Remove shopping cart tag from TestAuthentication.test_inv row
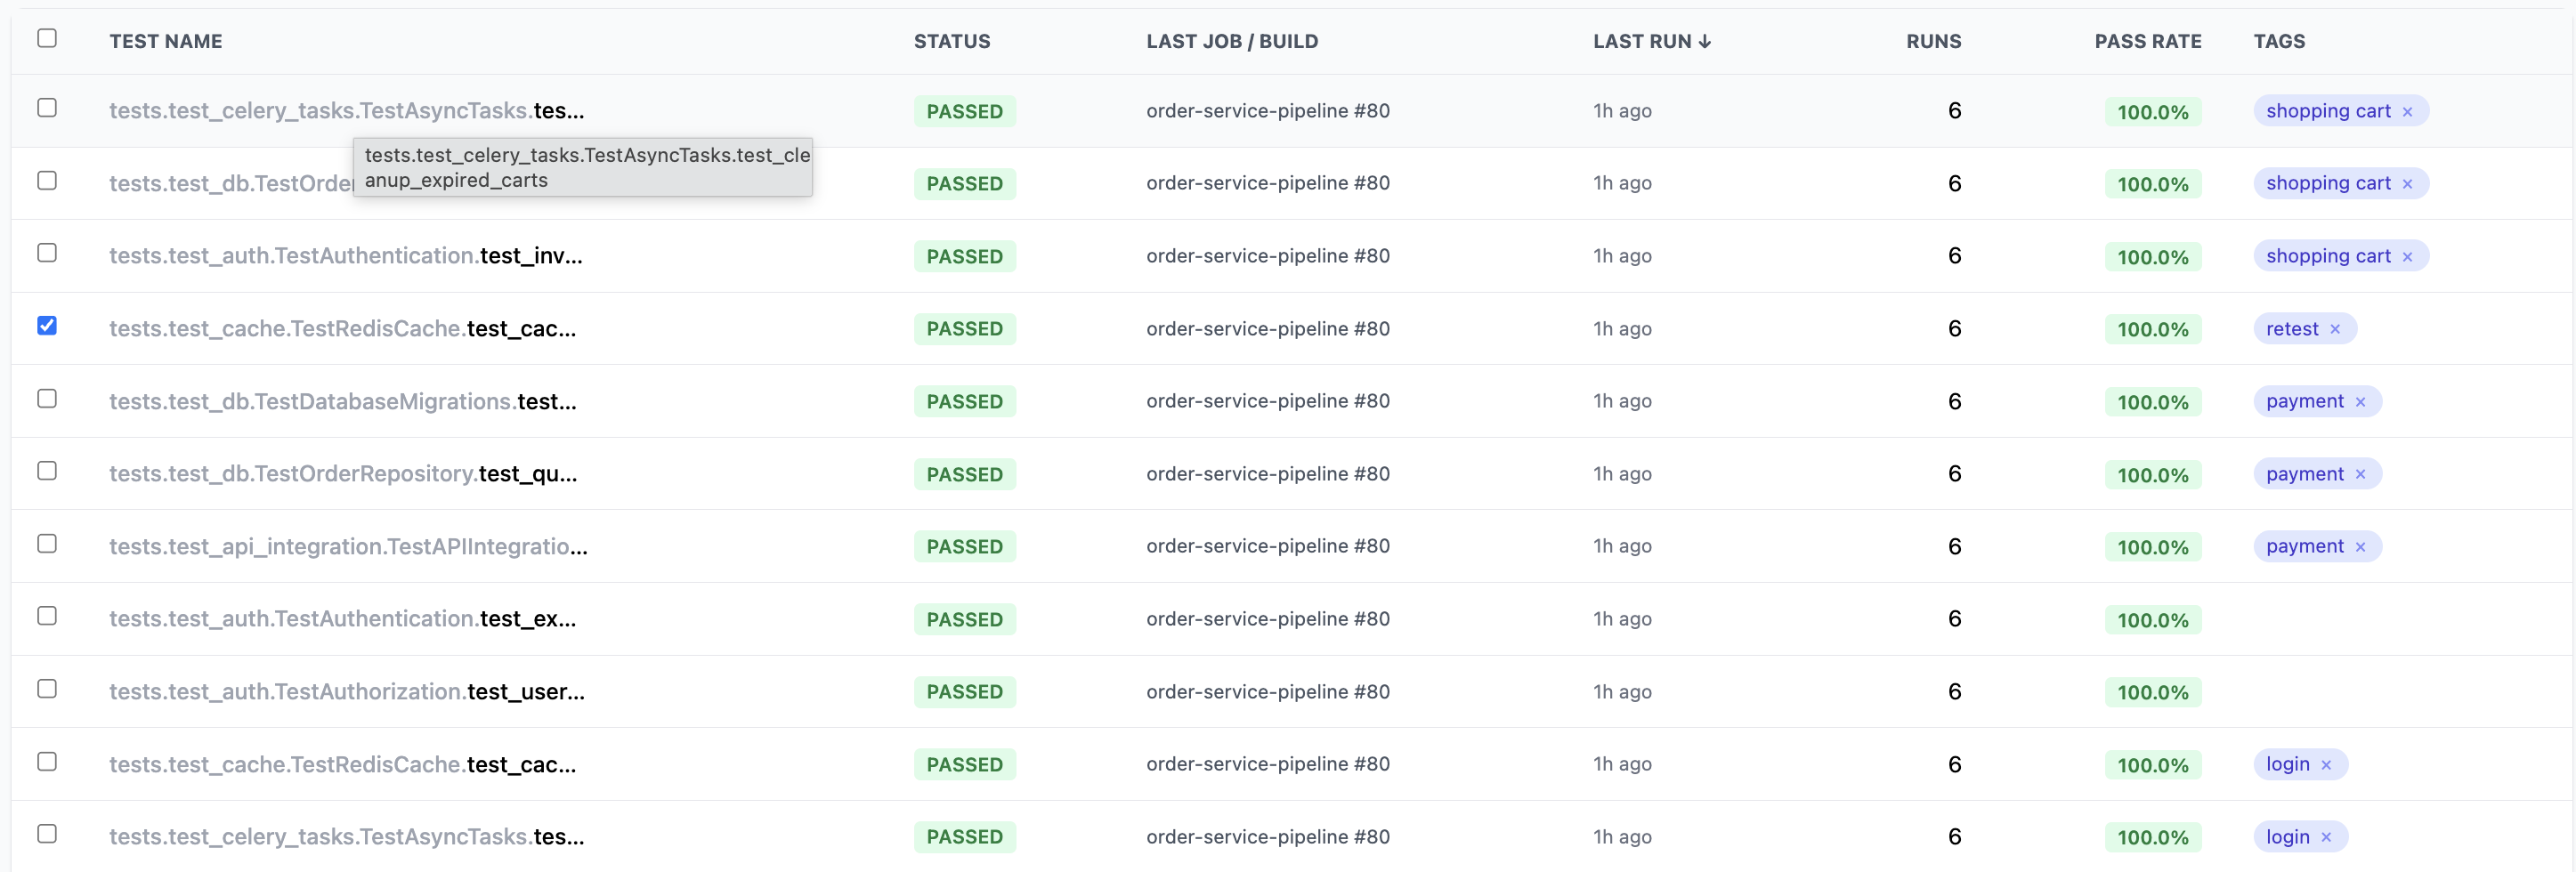The image size is (2576, 872). (2407, 257)
